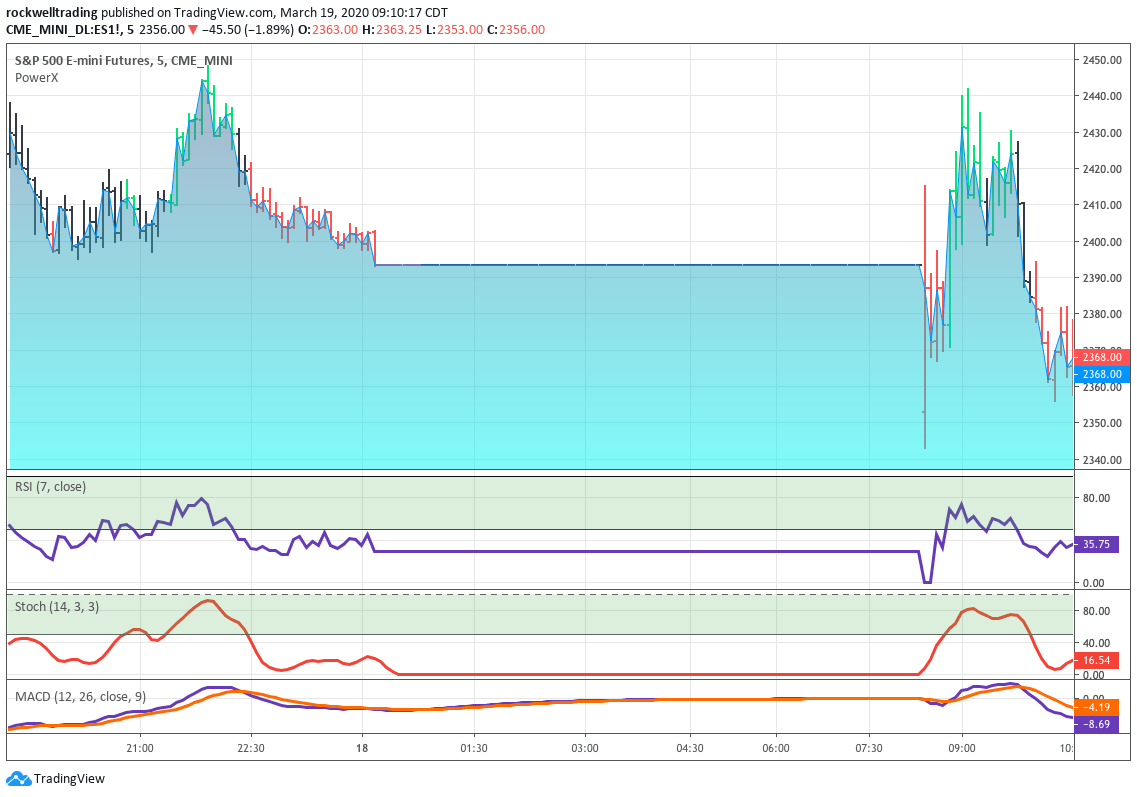The height and width of the screenshot is (797, 1137).
Task: Click the 2360.00 price axis label
Action: click(1102, 387)
